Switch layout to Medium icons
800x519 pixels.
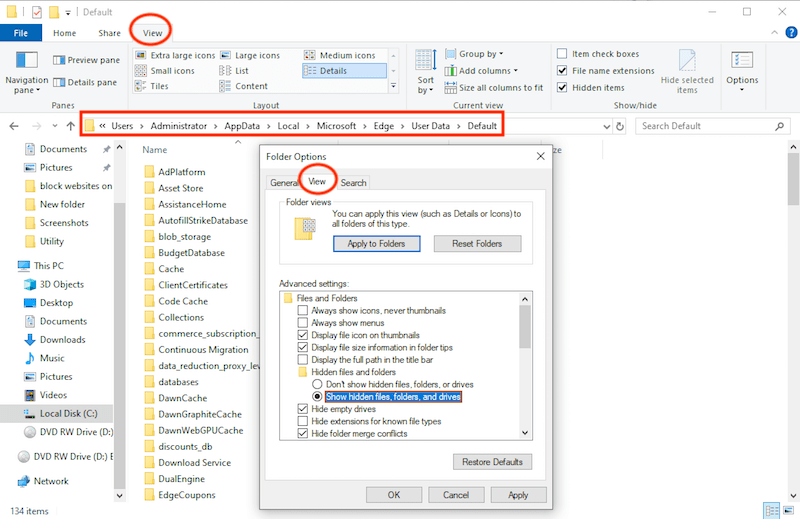[340, 55]
